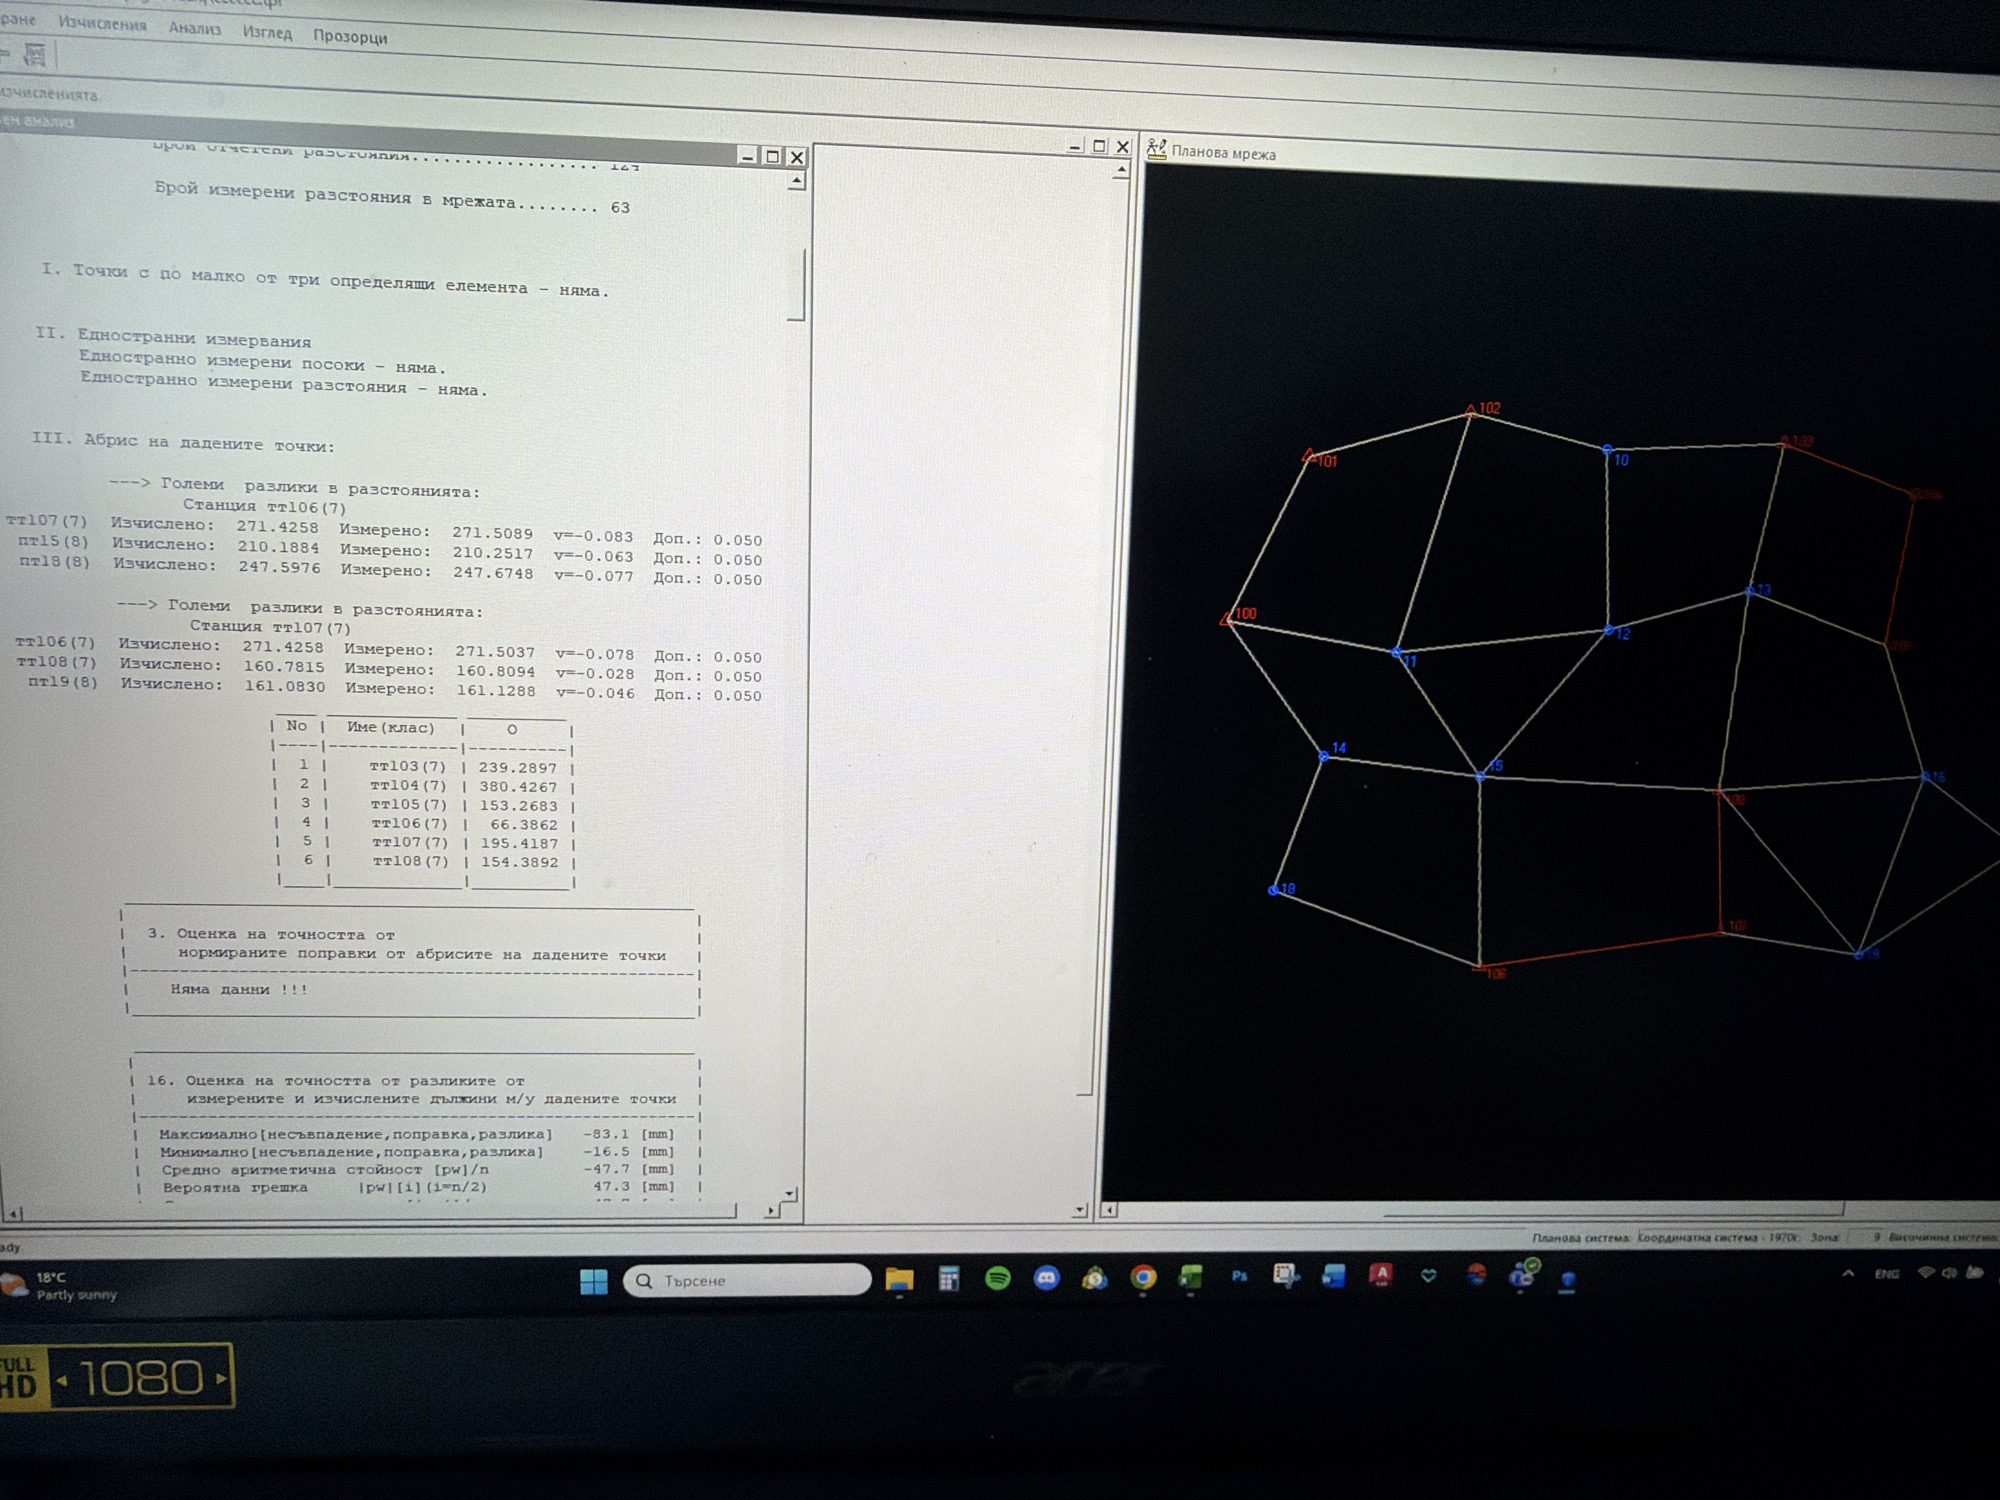Open the Изчисления menu
The image size is (2000, 1500).
click(x=102, y=24)
